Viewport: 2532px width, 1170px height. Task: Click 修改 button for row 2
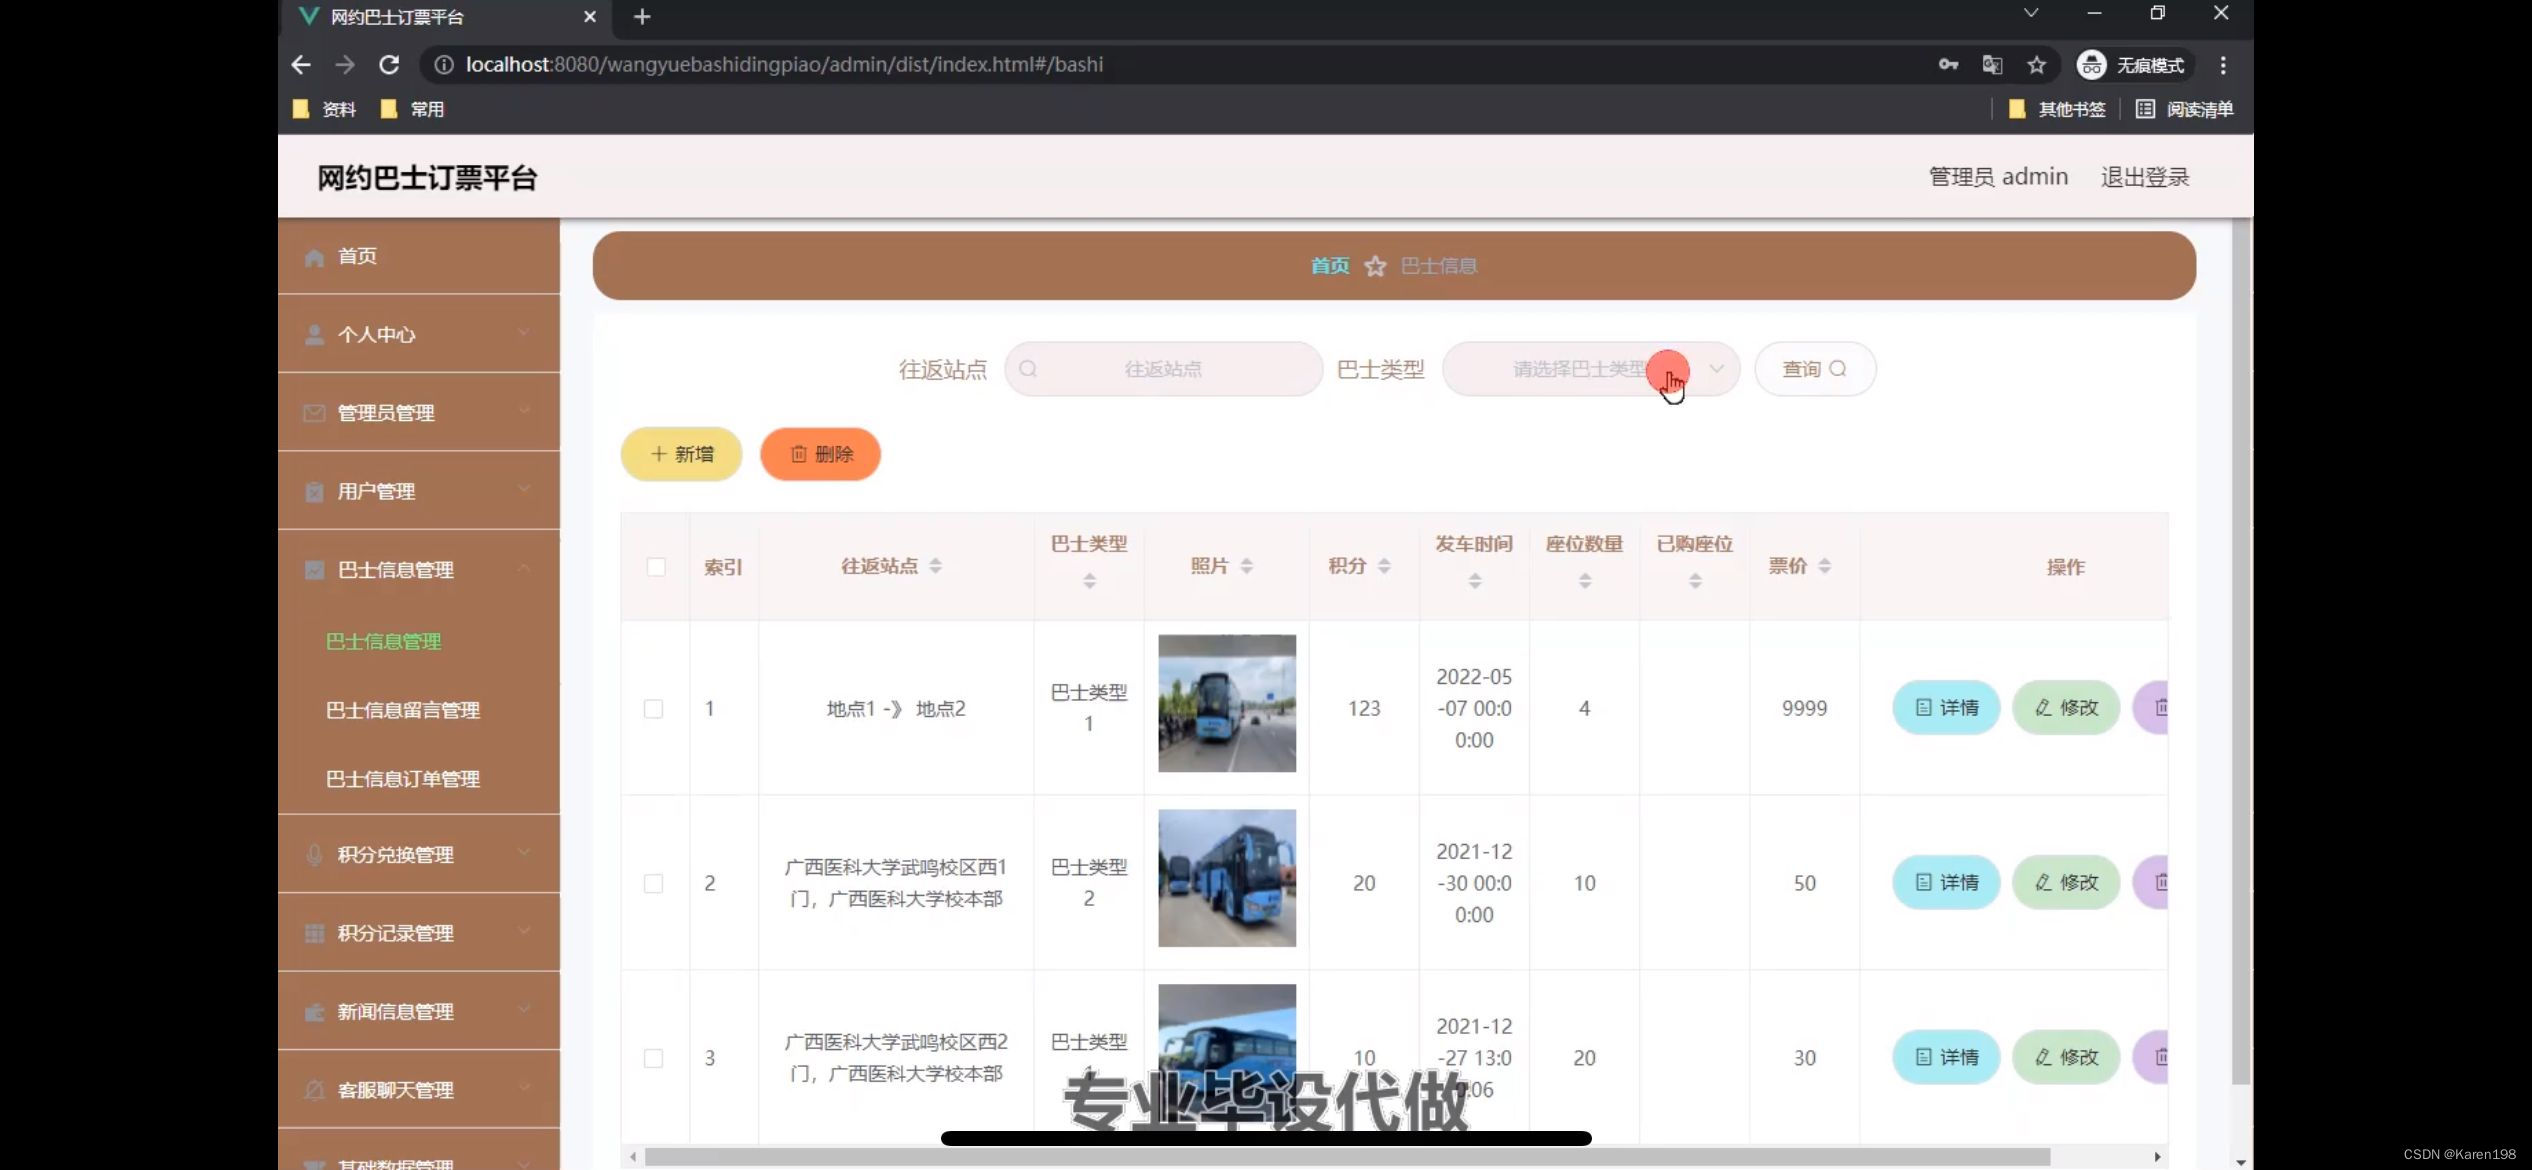click(x=2066, y=883)
